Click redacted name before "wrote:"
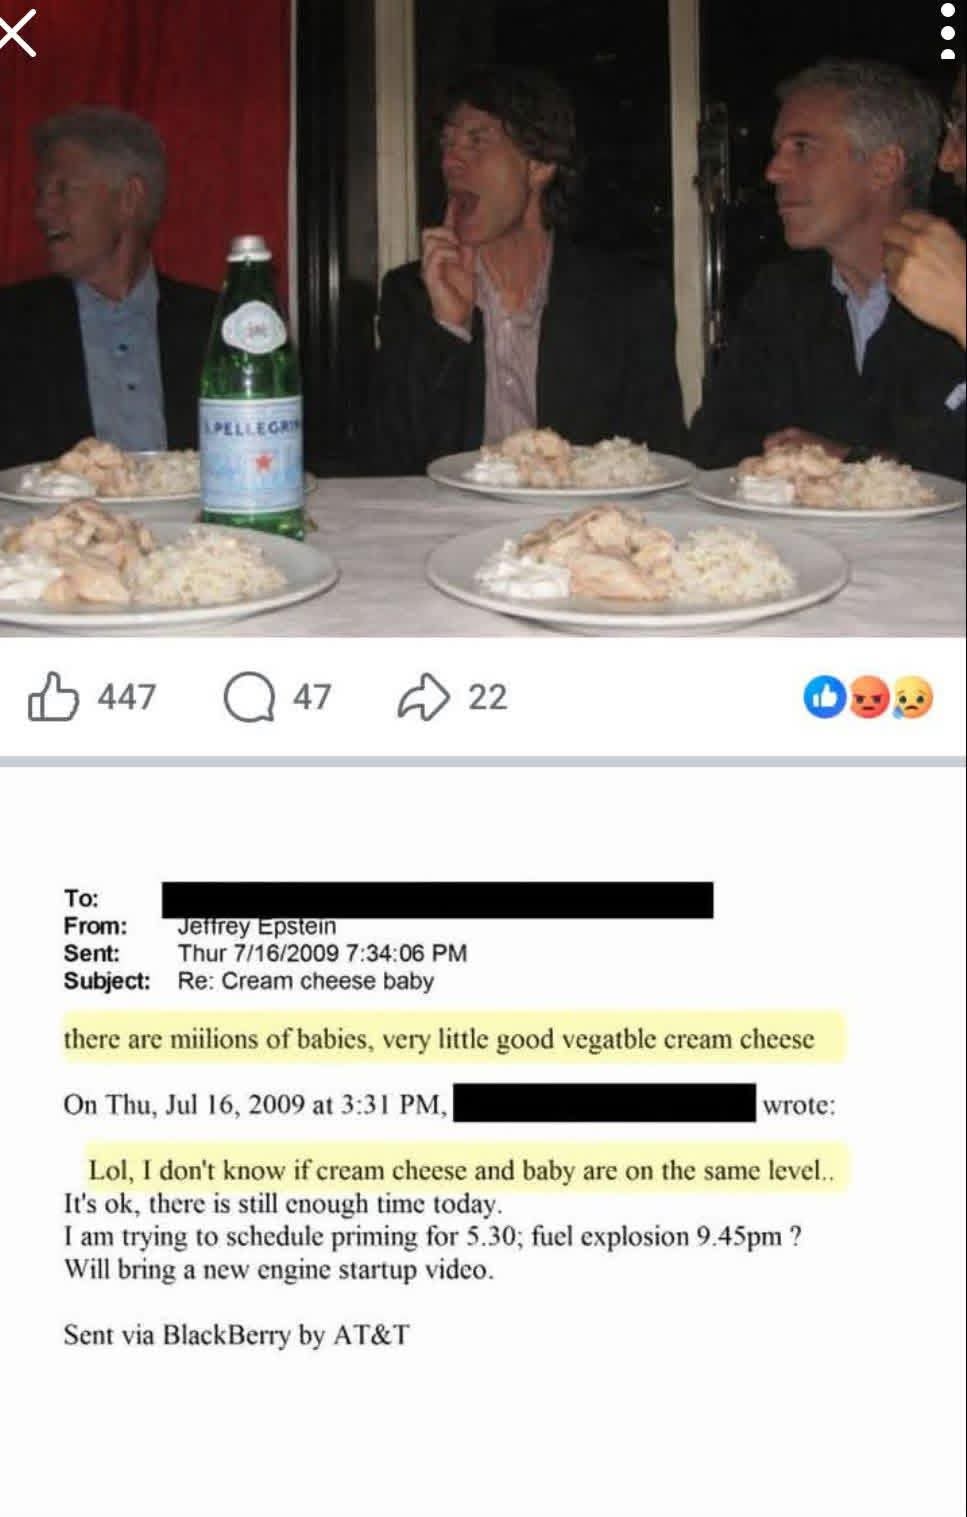The height and width of the screenshot is (1517, 967). coord(605,1103)
